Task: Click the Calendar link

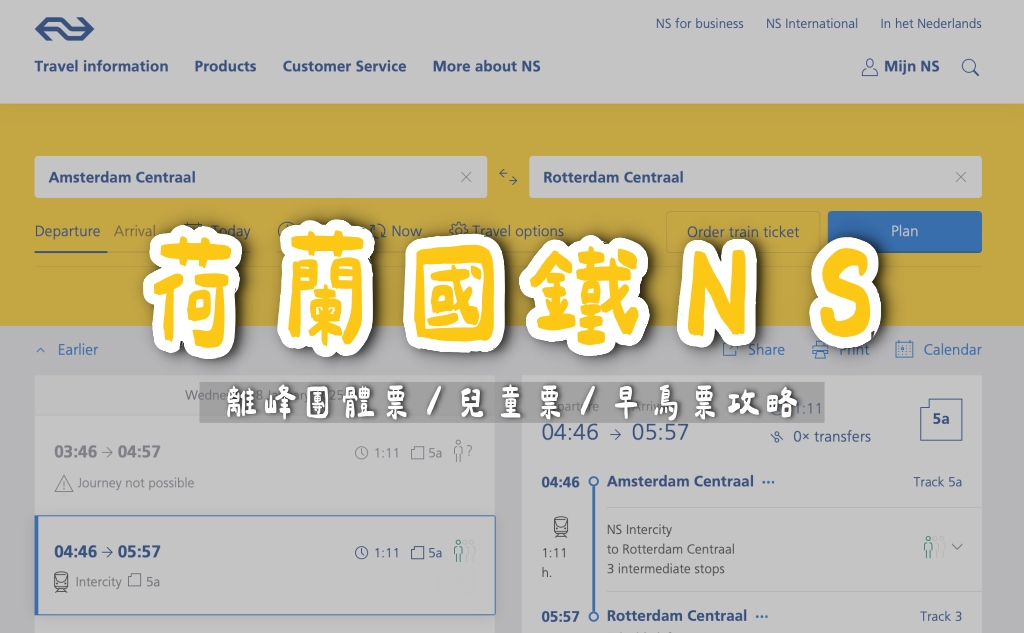Action: tap(952, 349)
